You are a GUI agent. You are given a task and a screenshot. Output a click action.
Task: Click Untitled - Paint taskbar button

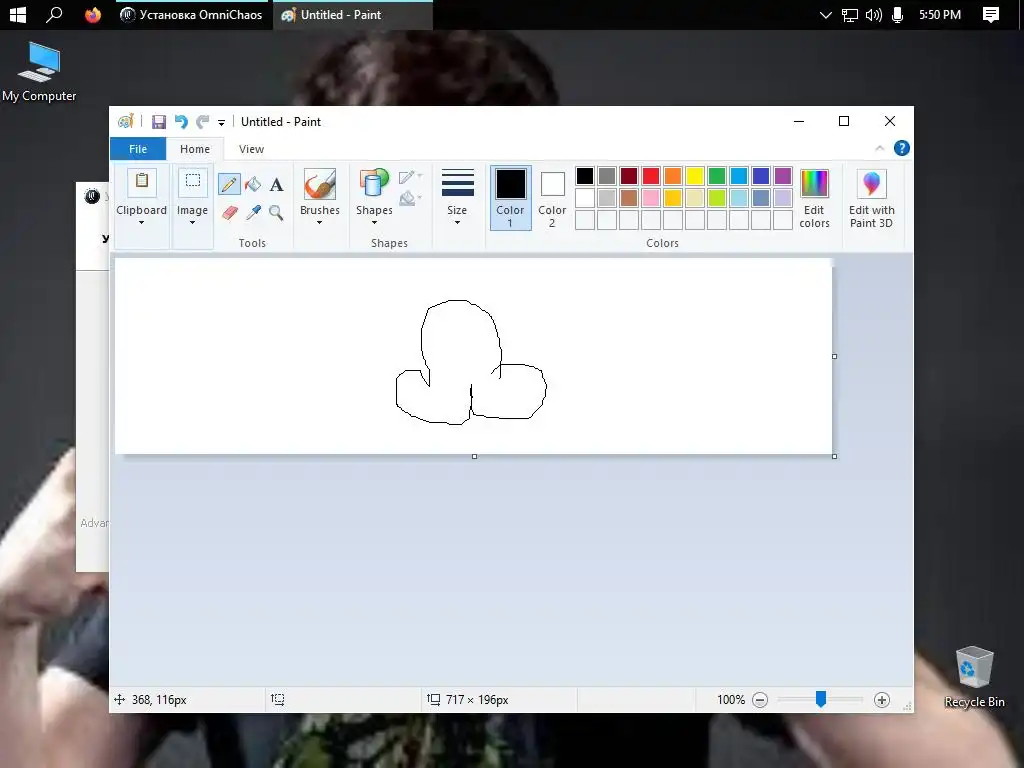[x=353, y=14]
